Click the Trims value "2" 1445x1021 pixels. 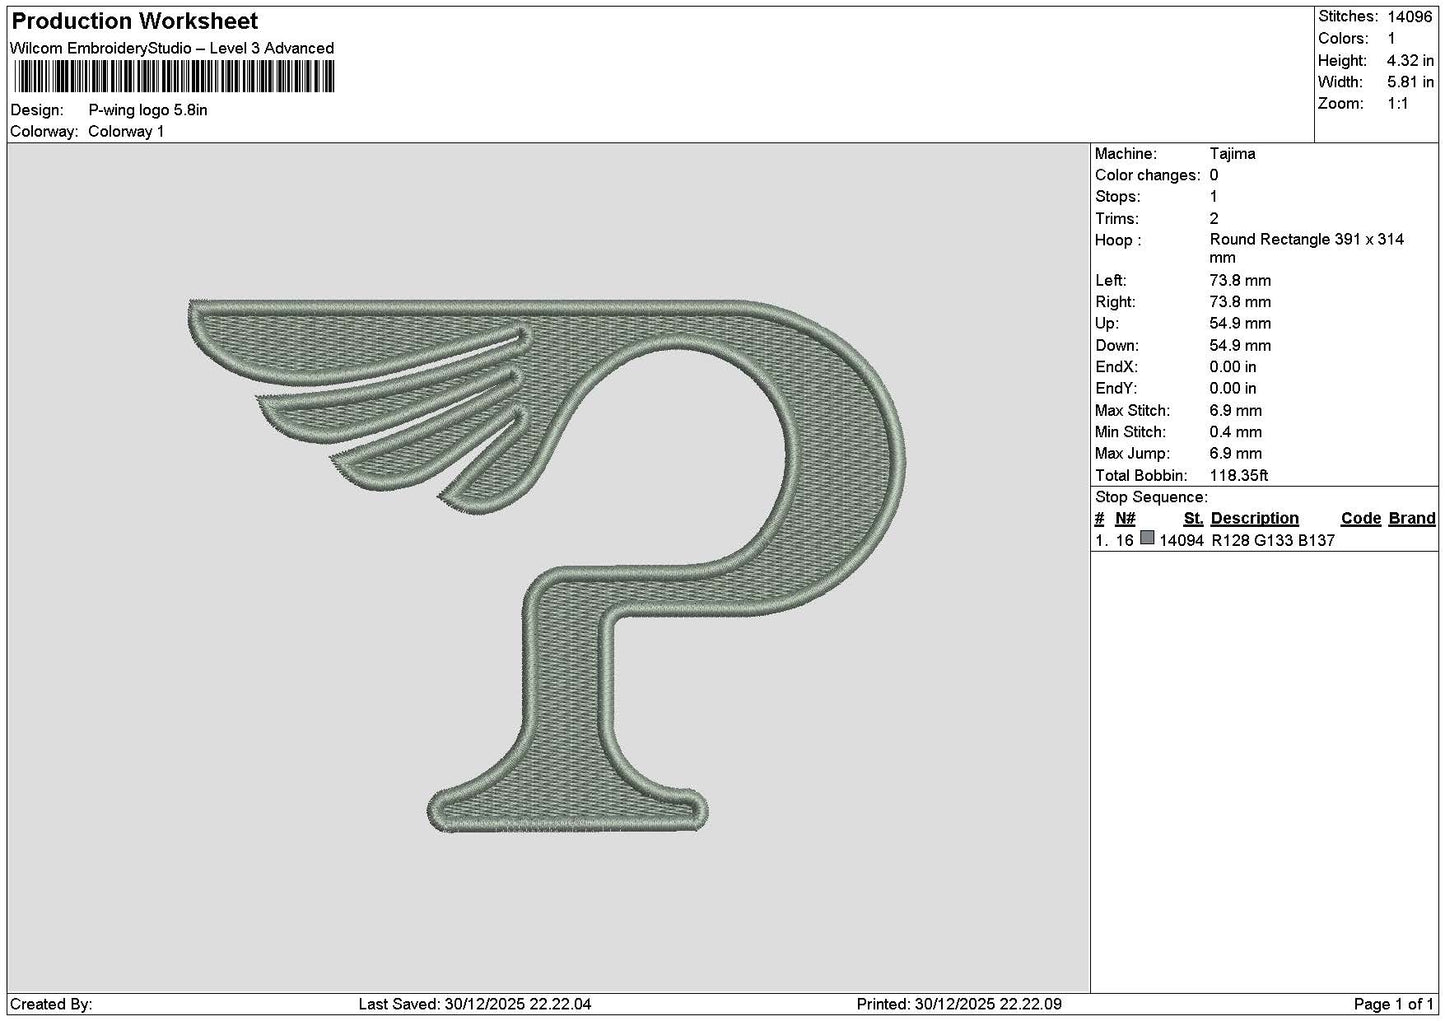point(1214,218)
